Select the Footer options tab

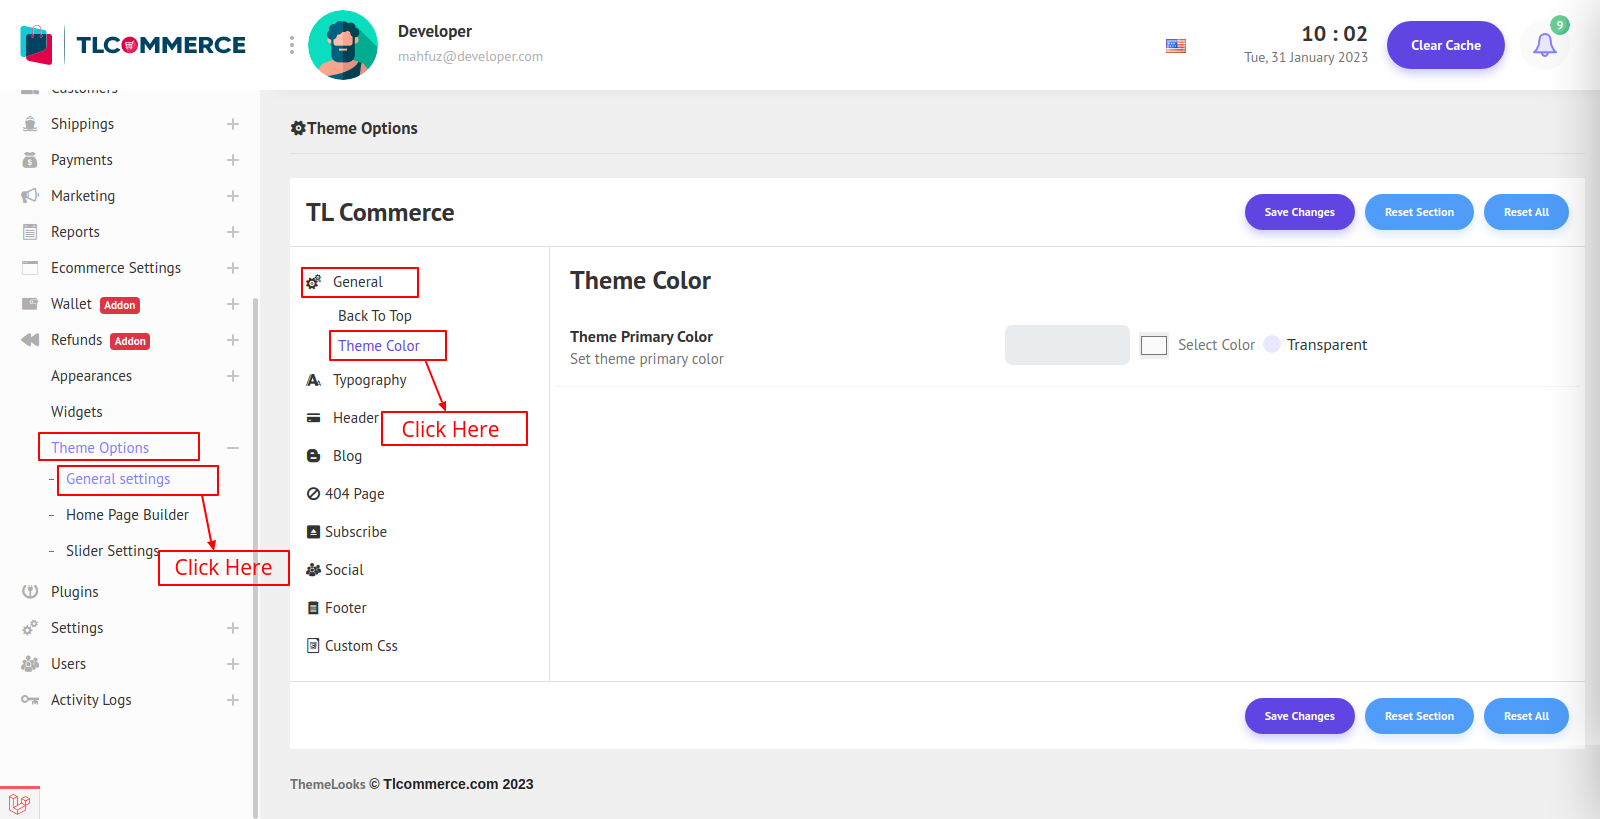click(345, 608)
